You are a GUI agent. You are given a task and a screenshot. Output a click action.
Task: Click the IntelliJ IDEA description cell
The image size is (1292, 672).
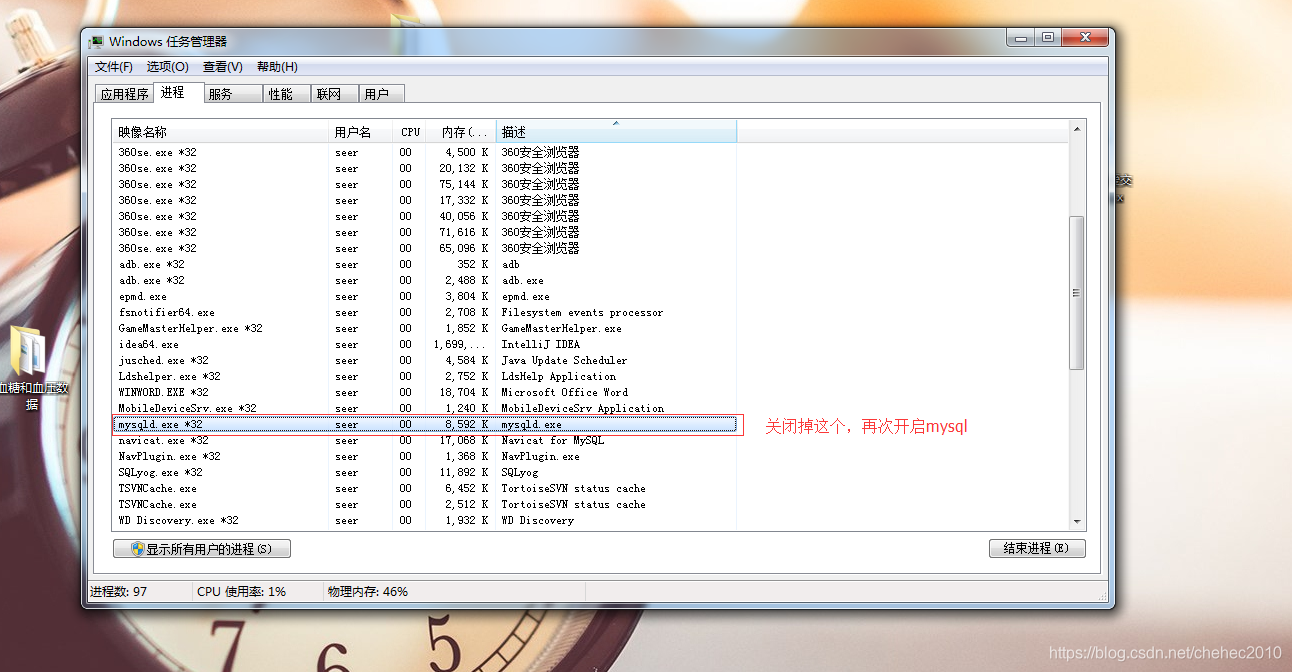540,344
